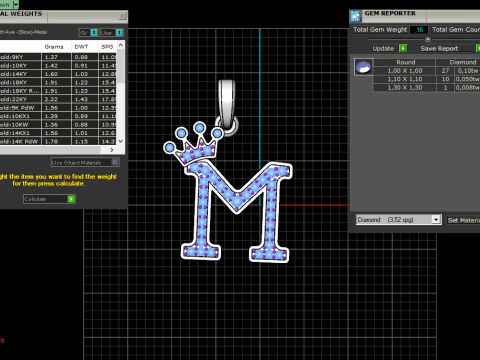480x360 pixels.
Task: Select the Gold:10KX1 row
Action: (58, 116)
